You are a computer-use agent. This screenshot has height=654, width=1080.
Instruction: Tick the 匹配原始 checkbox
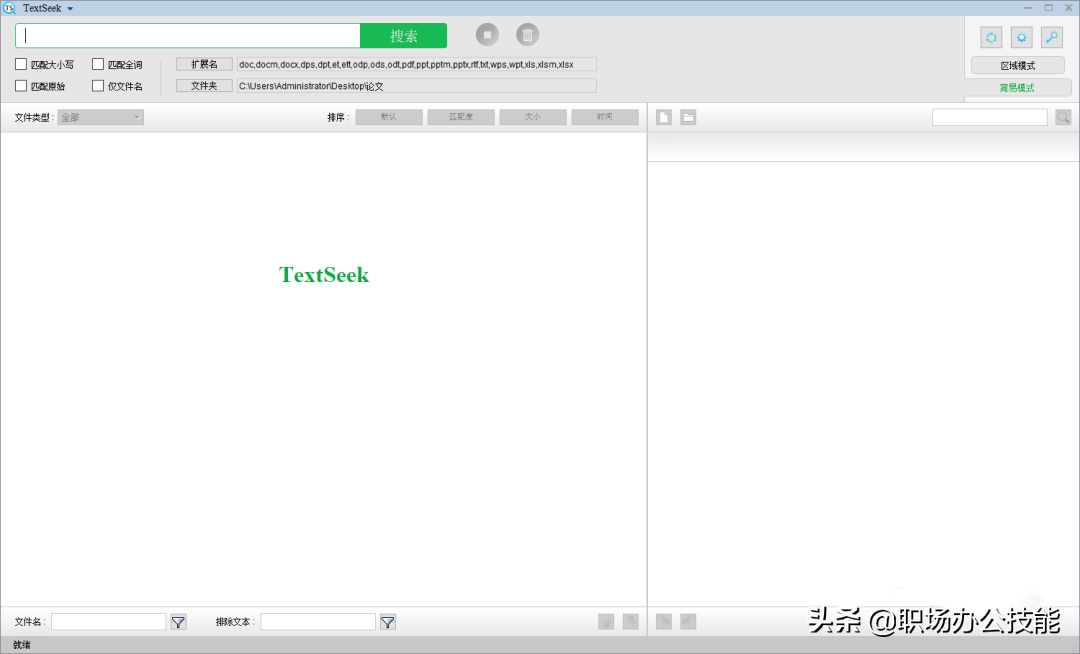tap(21, 86)
